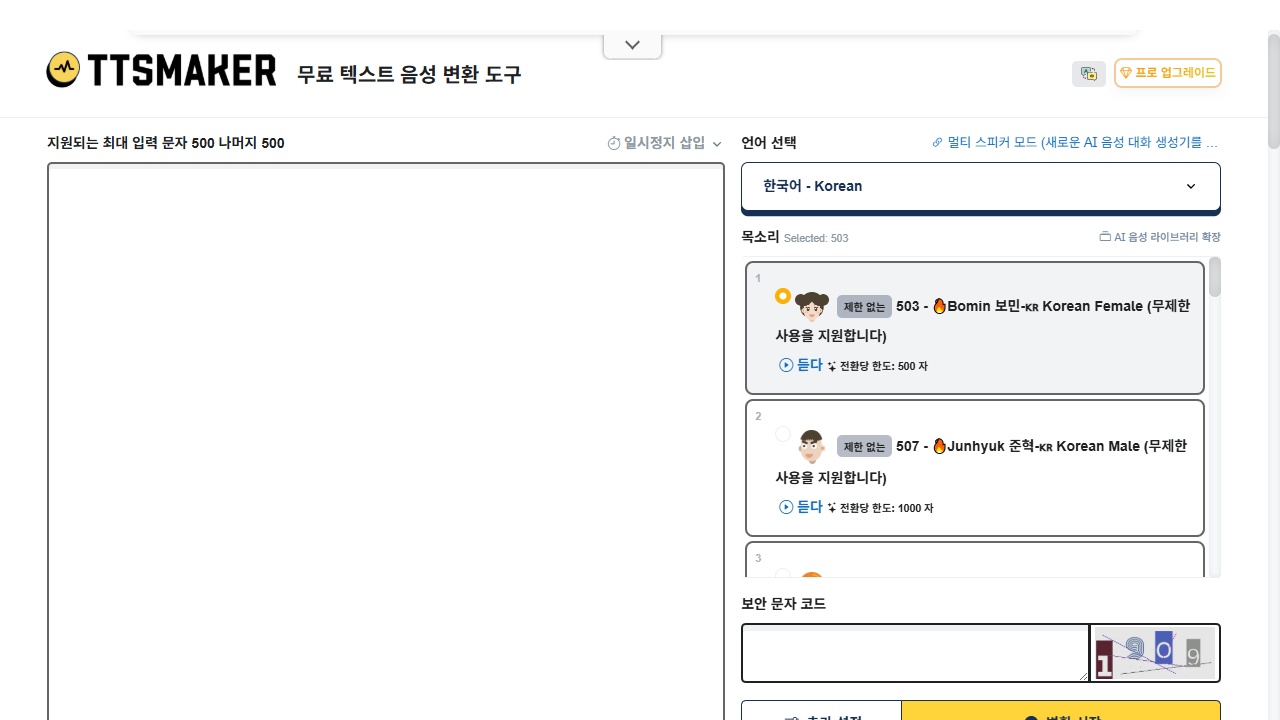
Task: Click the 1000 character limit text for Junhyuk
Action: tap(887, 508)
